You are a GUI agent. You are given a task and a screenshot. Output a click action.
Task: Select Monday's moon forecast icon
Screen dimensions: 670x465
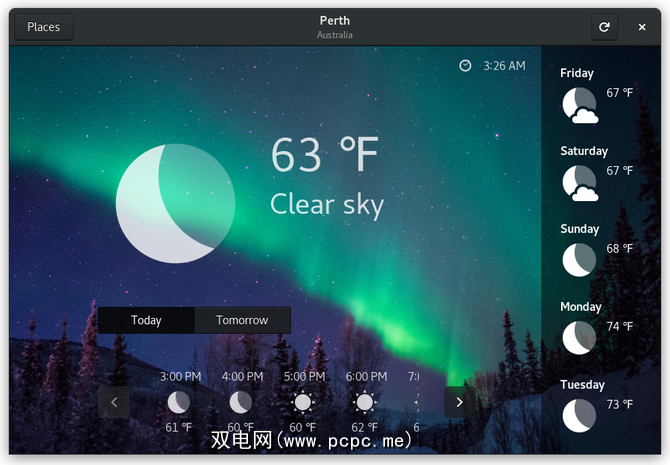tap(579, 338)
